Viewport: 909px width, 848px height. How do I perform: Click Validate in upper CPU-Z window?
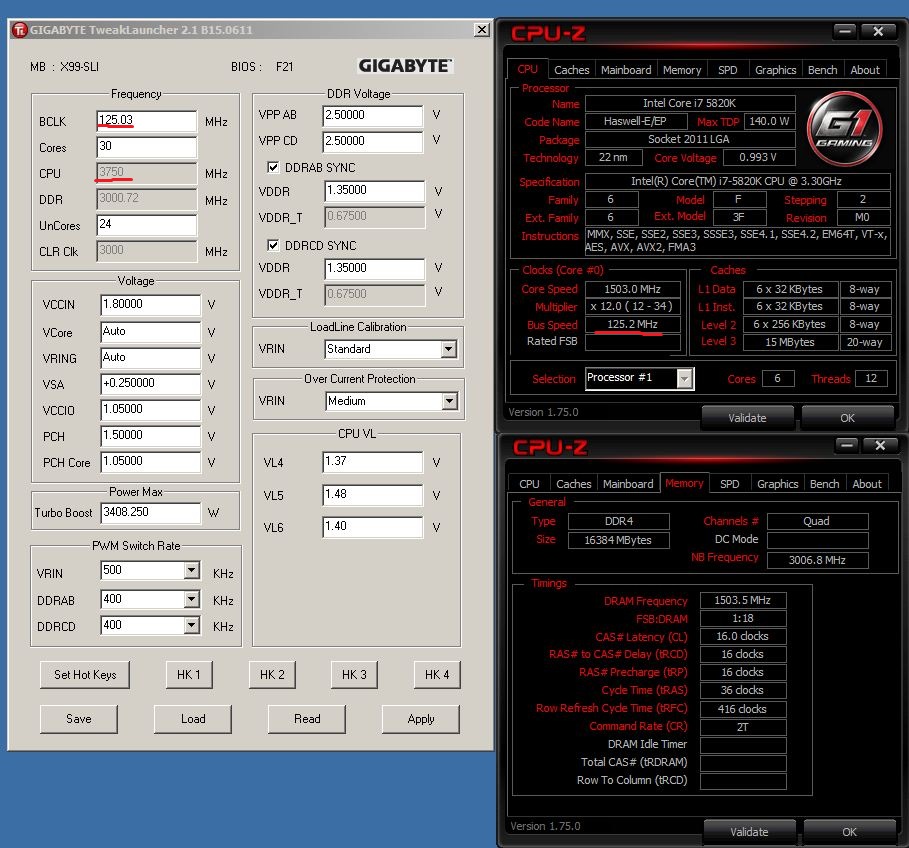tap(747, 418)
